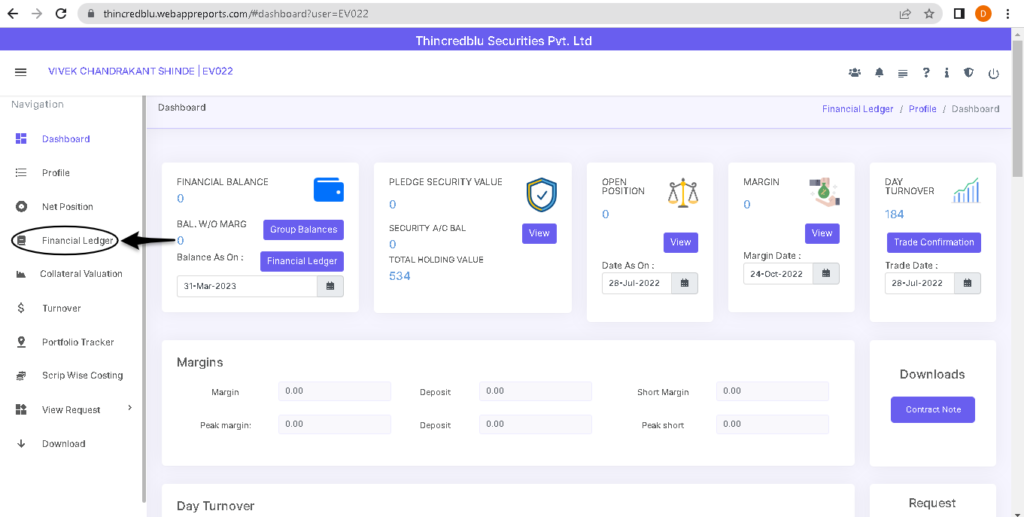Image resolution: width=1024 pixels, height=517 pixels.
Task: Click the power logout icon
Action: click(x=993, y=73)
